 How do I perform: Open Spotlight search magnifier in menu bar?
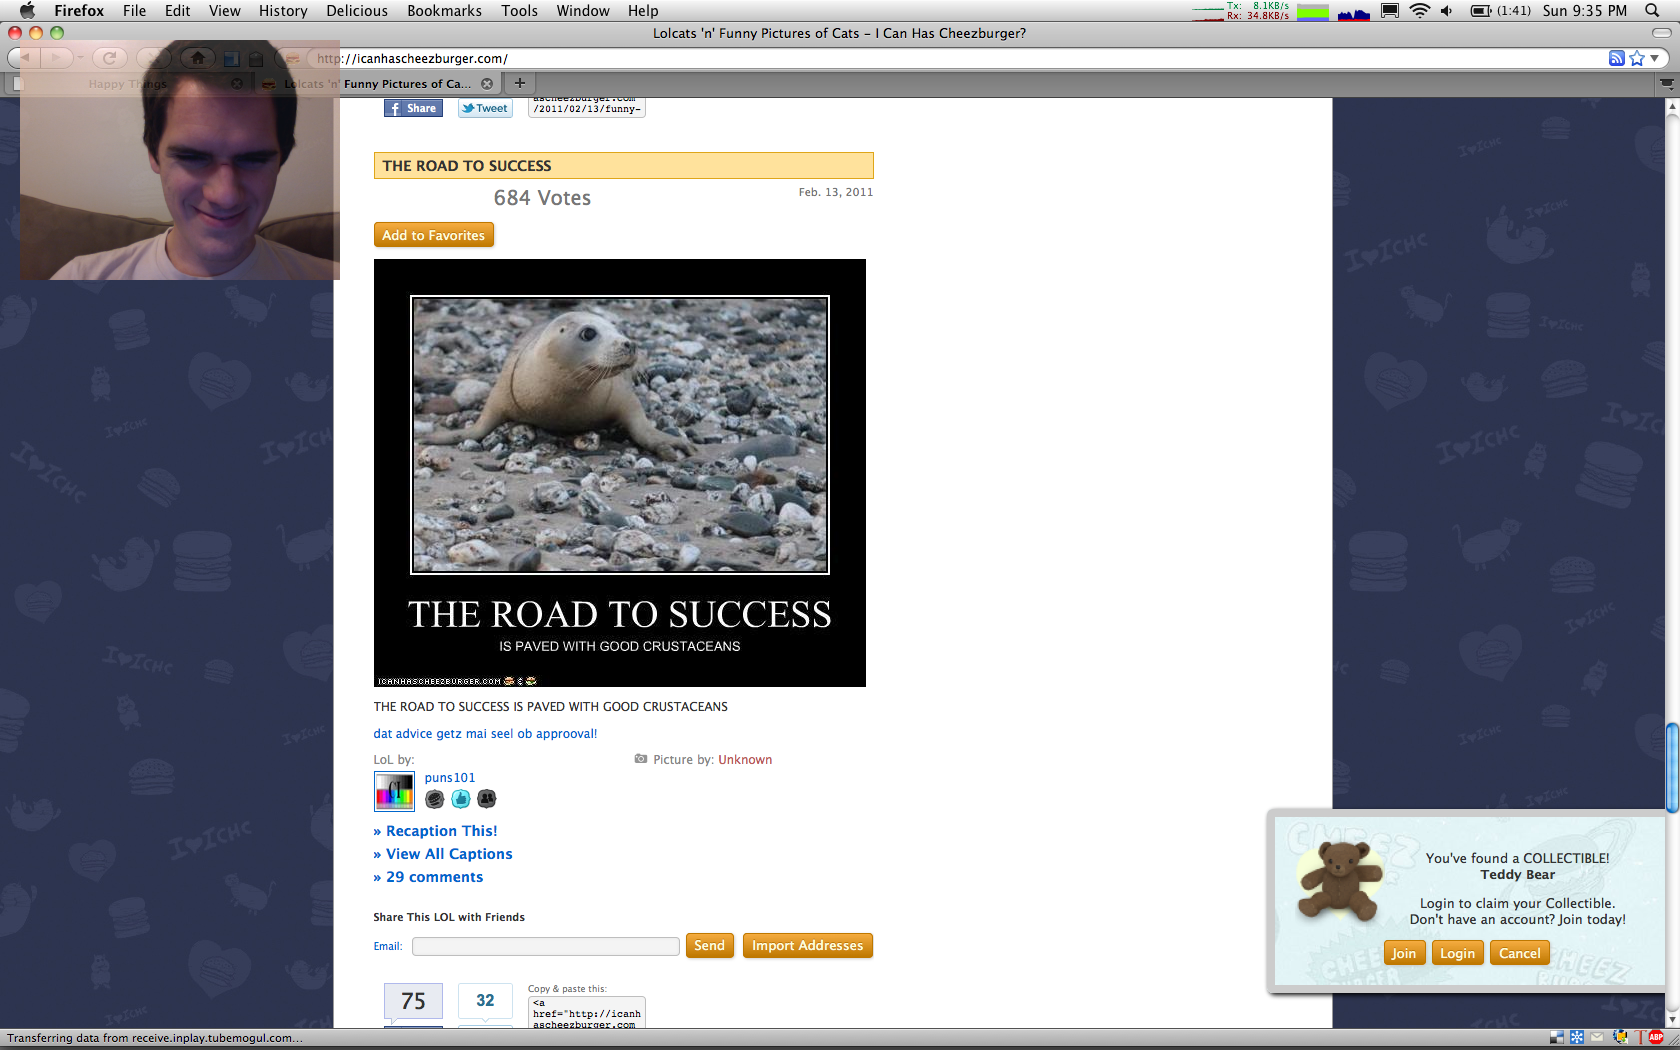pyautogui.click(x=1652, y=11)
